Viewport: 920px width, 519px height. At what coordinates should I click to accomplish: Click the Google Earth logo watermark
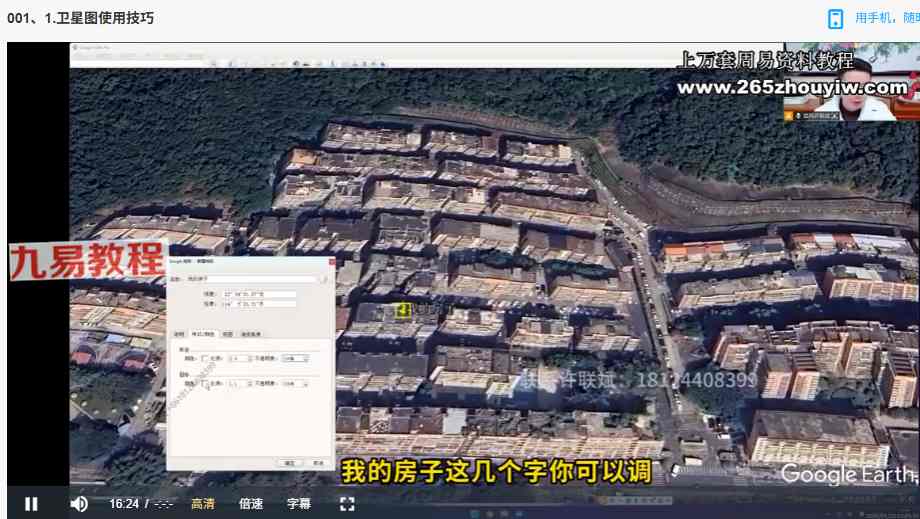[x=847, y=473]
